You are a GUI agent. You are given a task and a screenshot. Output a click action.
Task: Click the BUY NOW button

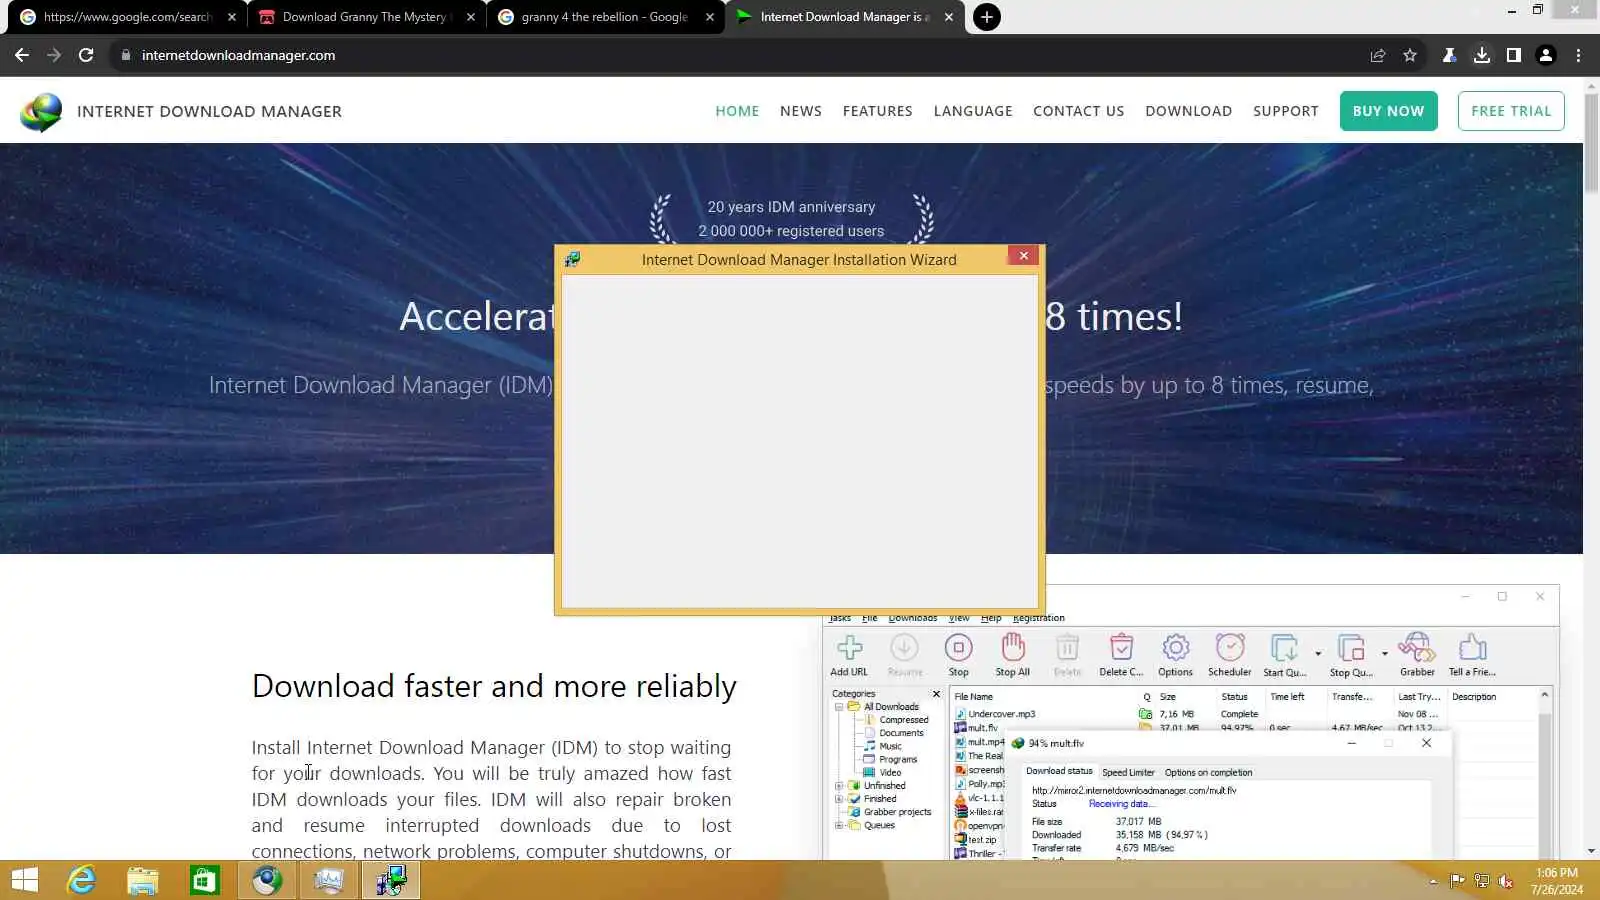[1389, 111]
